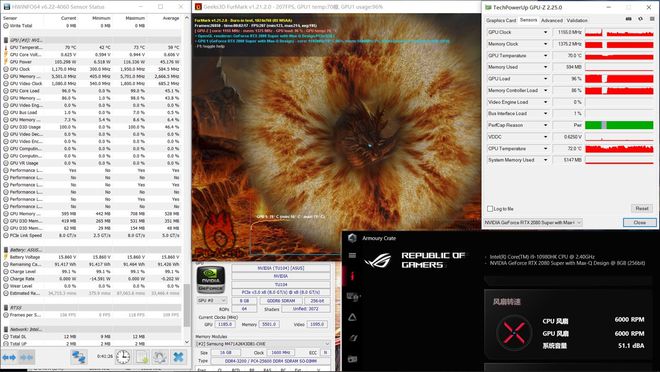660x372 pixels.
Task: Select PCIe Link Speed row in HWiNFO
Action: 92,235
